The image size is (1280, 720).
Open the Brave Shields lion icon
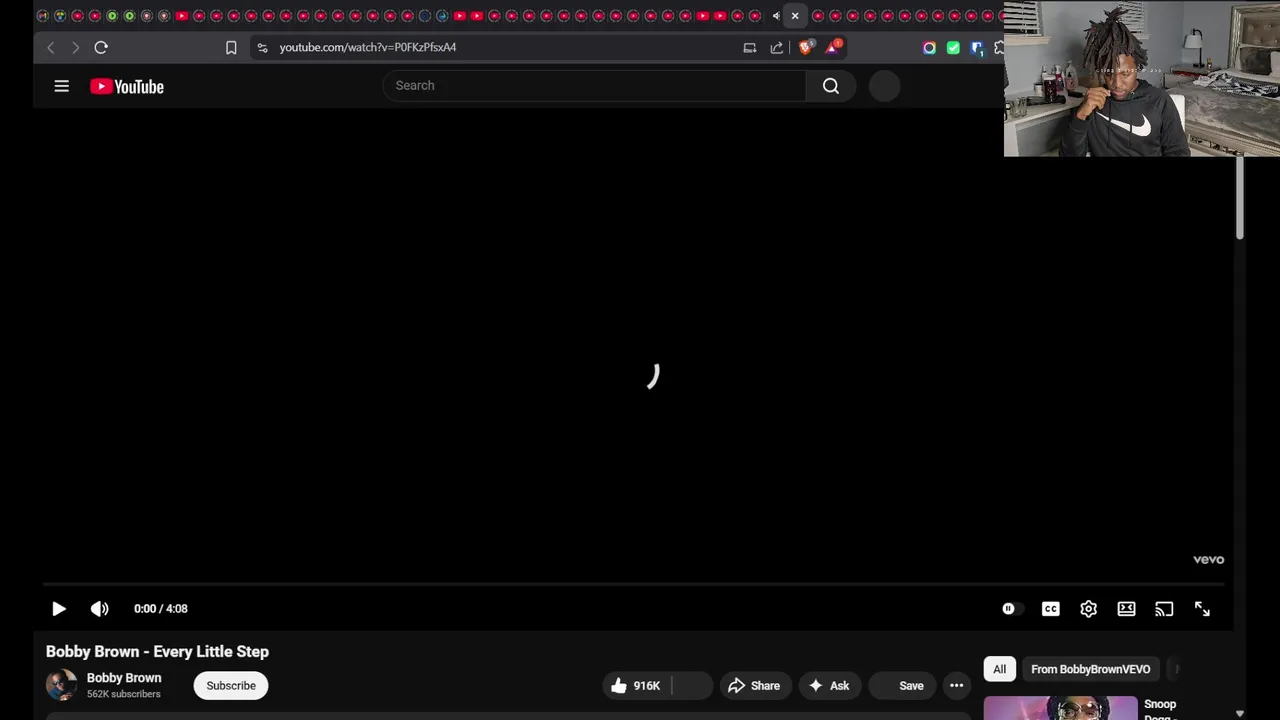[806, 47]
